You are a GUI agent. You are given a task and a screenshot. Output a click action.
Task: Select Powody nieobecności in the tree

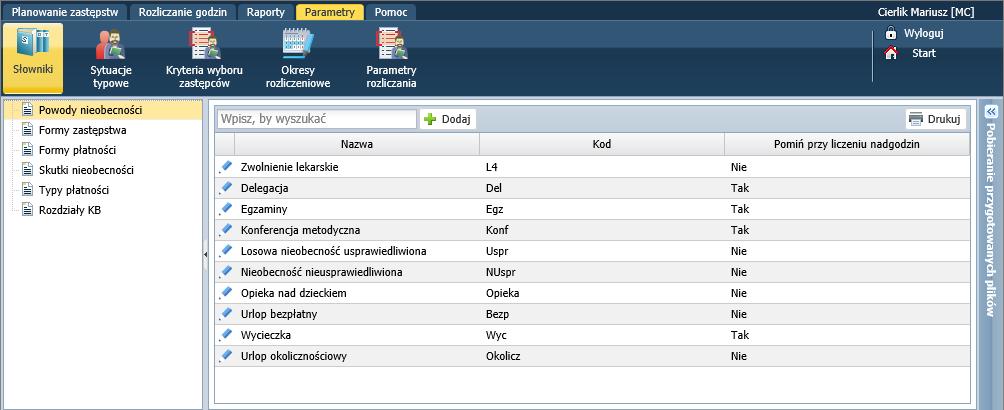90,110
